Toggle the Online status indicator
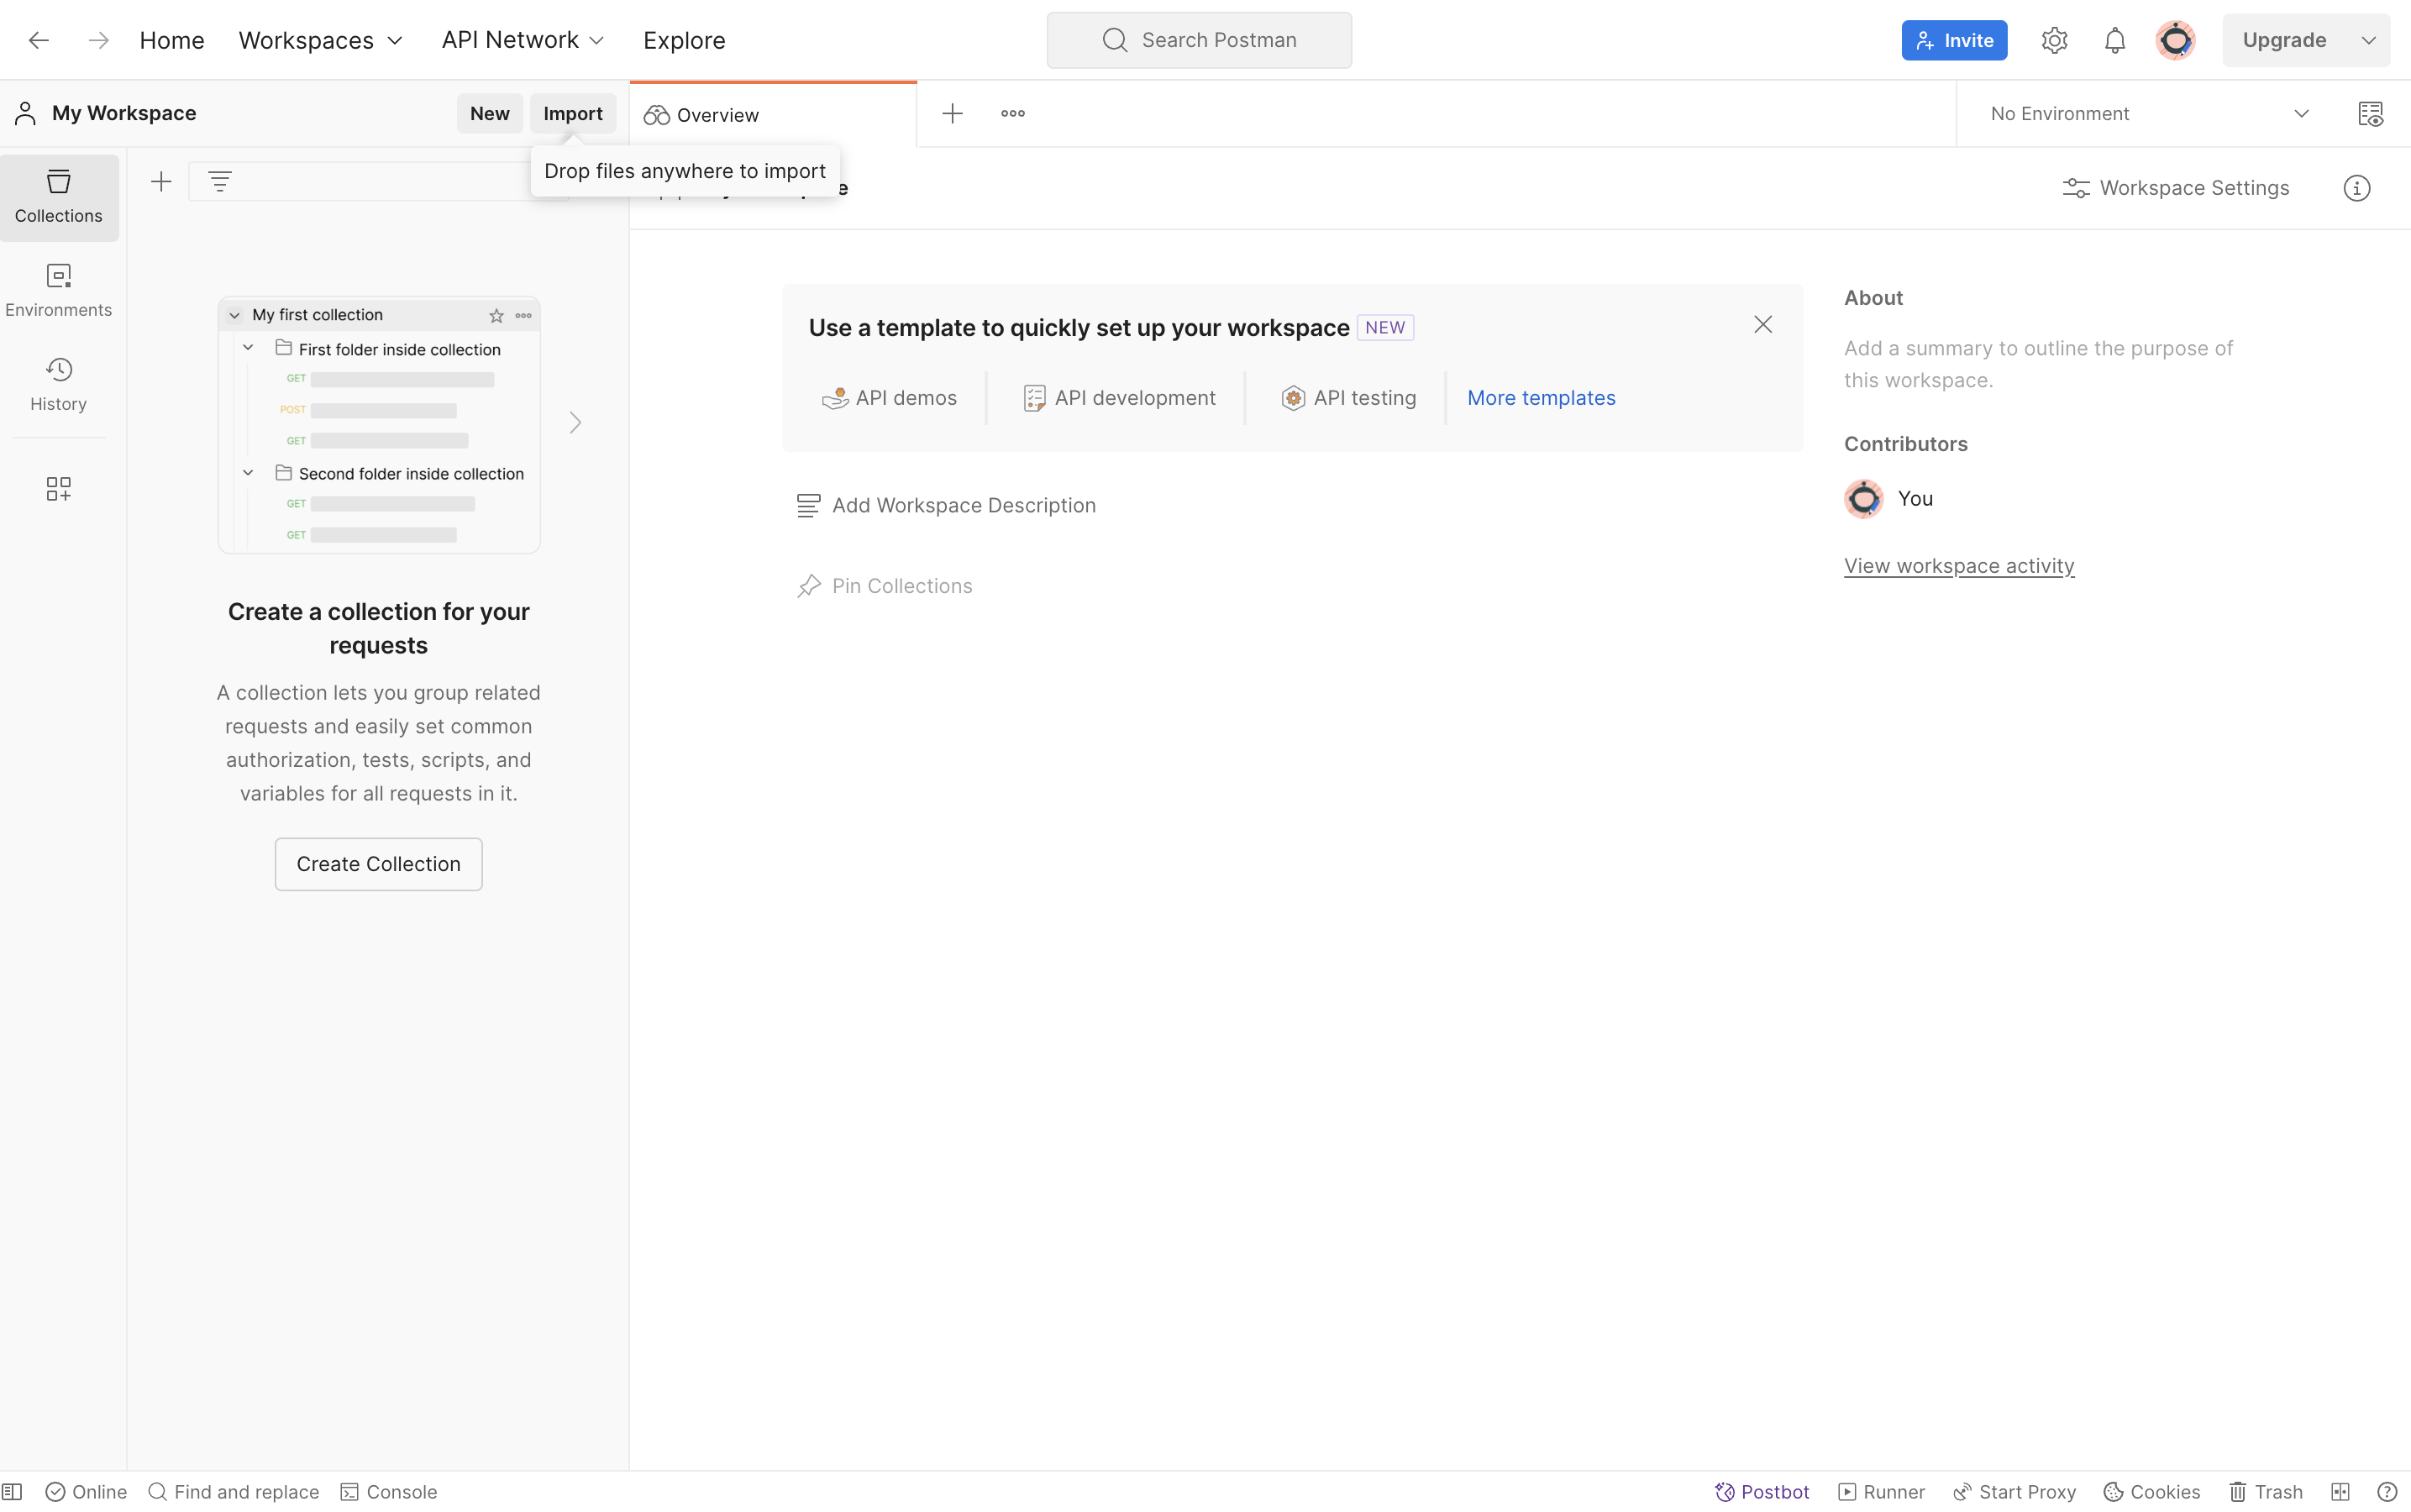Screen dimensions: 2411x1512 (84, 1491)
